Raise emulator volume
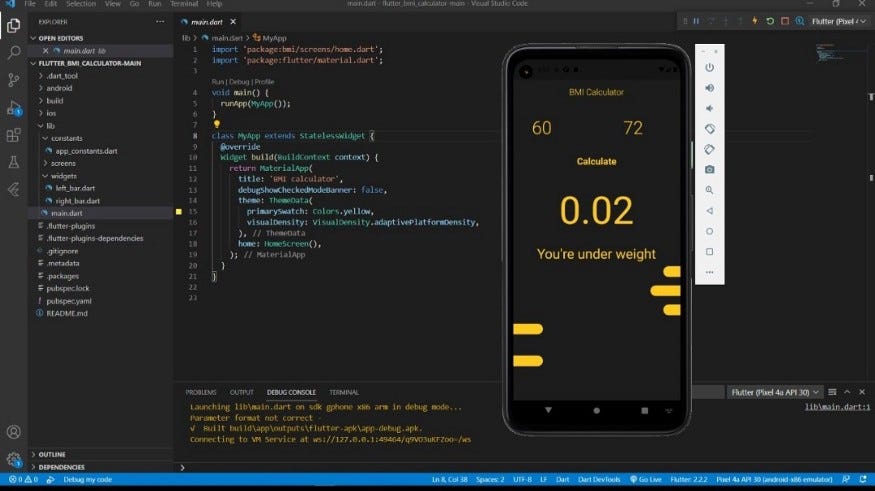Screen dimensions: 875x491 click(709, 88)
